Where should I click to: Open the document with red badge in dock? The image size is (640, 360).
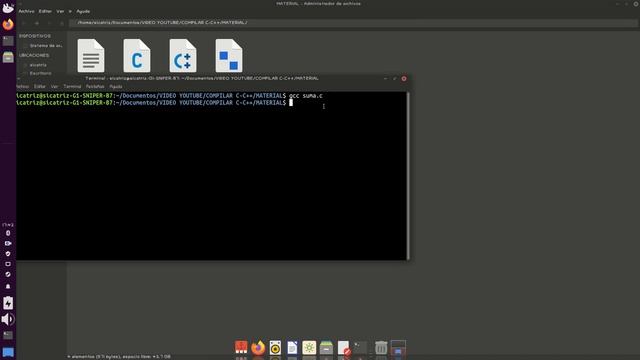point(344,347)
